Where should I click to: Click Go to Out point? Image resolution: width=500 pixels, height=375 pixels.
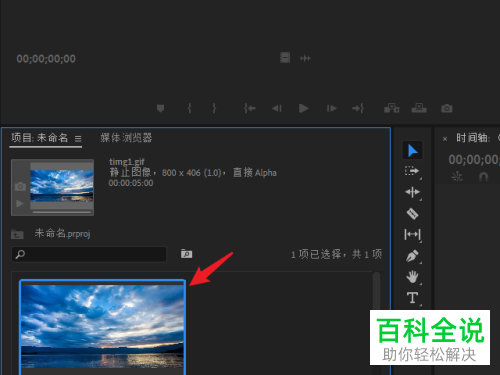[x=358, y=108]
